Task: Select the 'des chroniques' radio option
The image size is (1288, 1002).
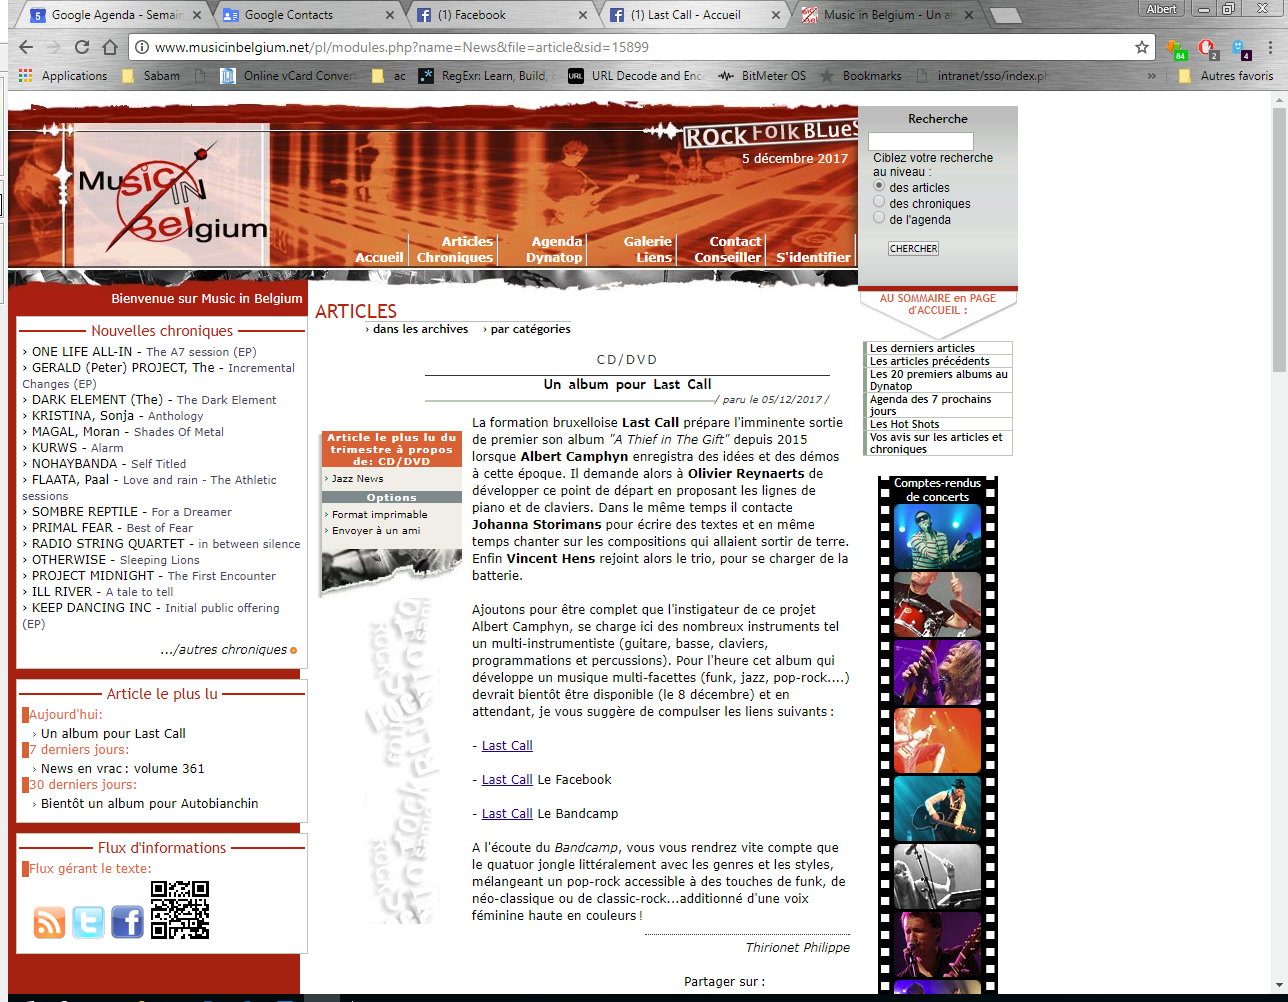Action: pyautogui.click(x=879, y=202)
